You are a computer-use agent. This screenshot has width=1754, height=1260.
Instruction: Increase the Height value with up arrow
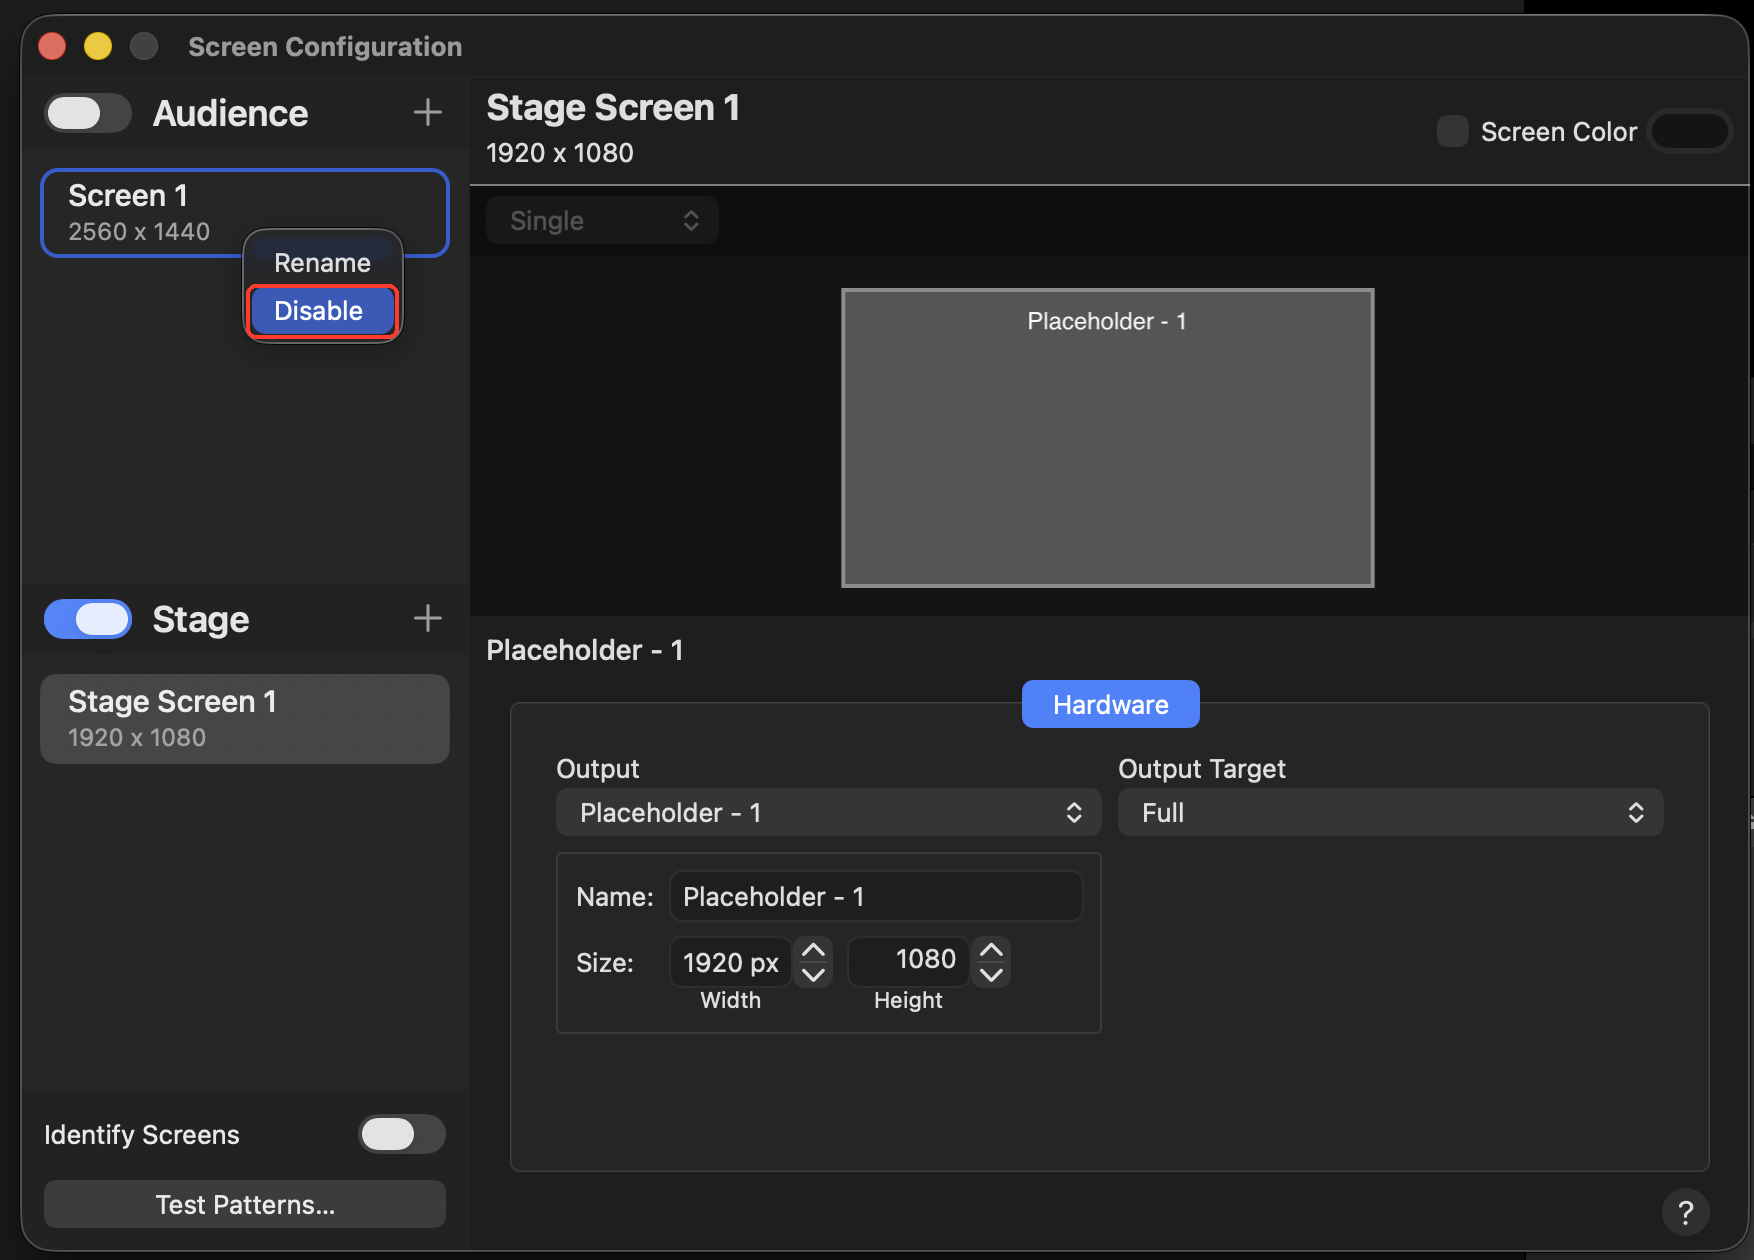pyautogui.click(x=991, y=949)
